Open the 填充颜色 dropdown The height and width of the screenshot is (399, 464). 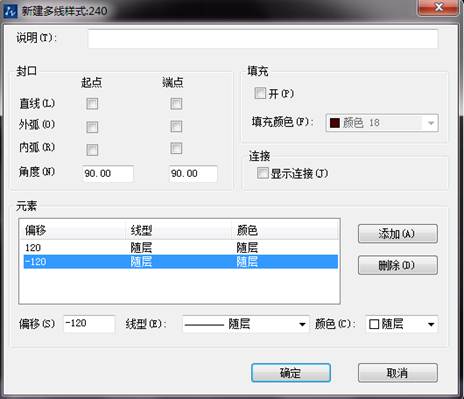382,123
